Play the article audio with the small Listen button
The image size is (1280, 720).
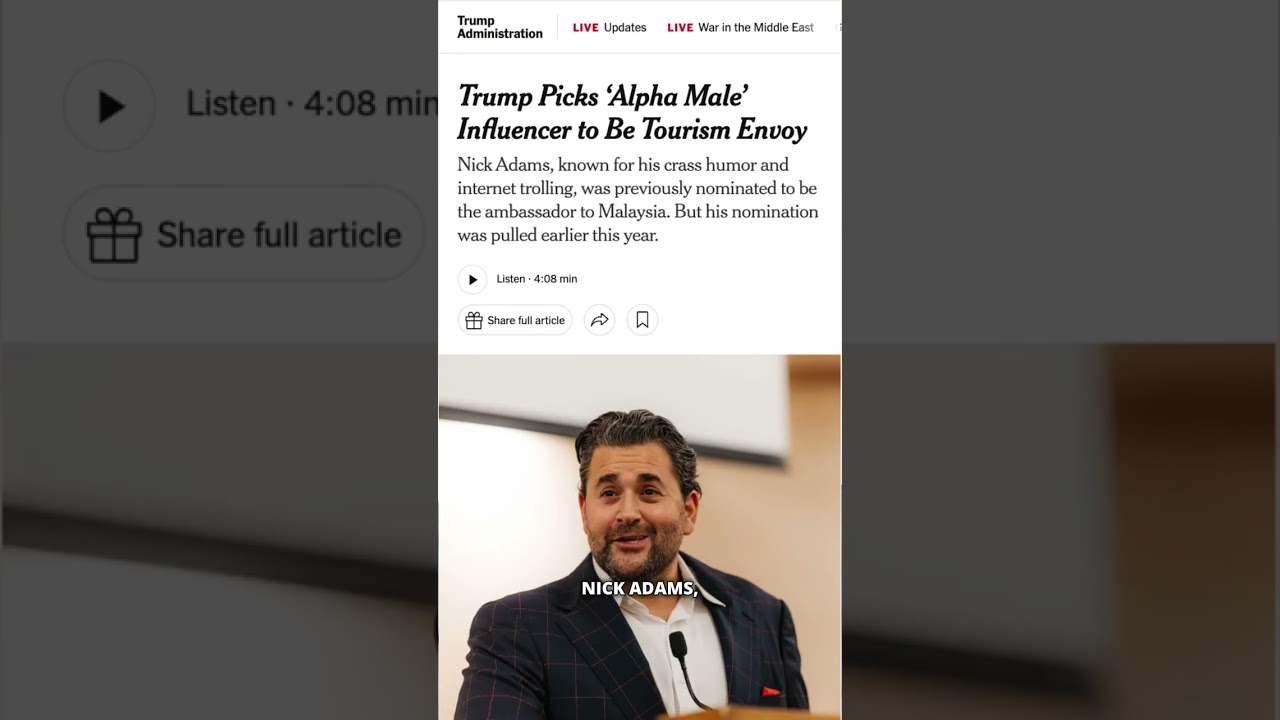tap(472, 279)
